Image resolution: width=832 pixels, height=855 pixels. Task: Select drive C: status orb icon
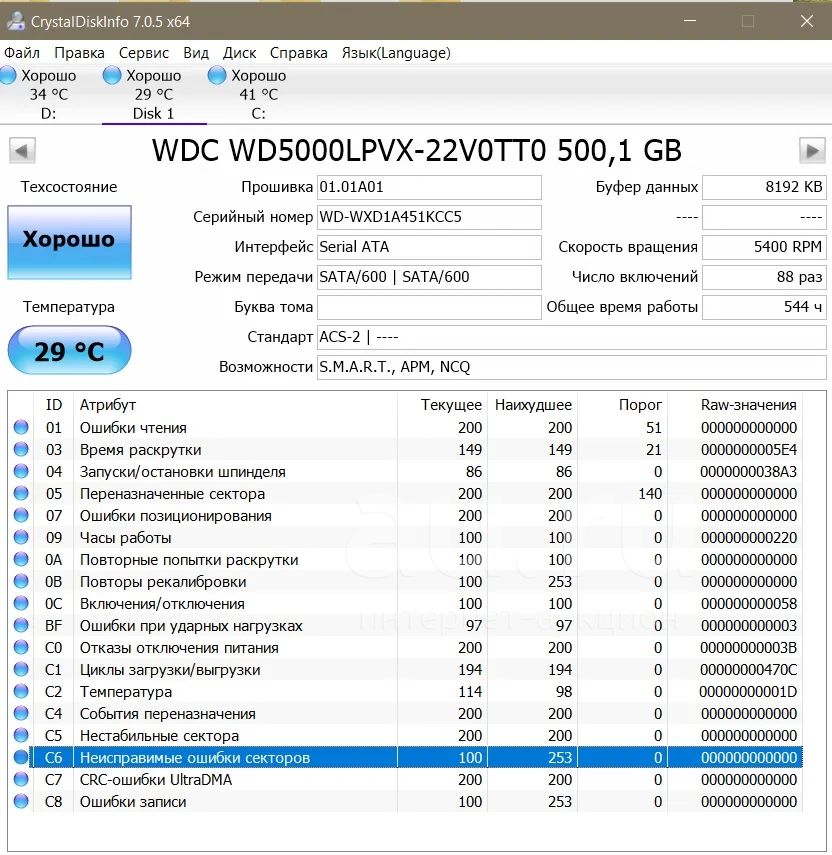(x=216, y=75)
